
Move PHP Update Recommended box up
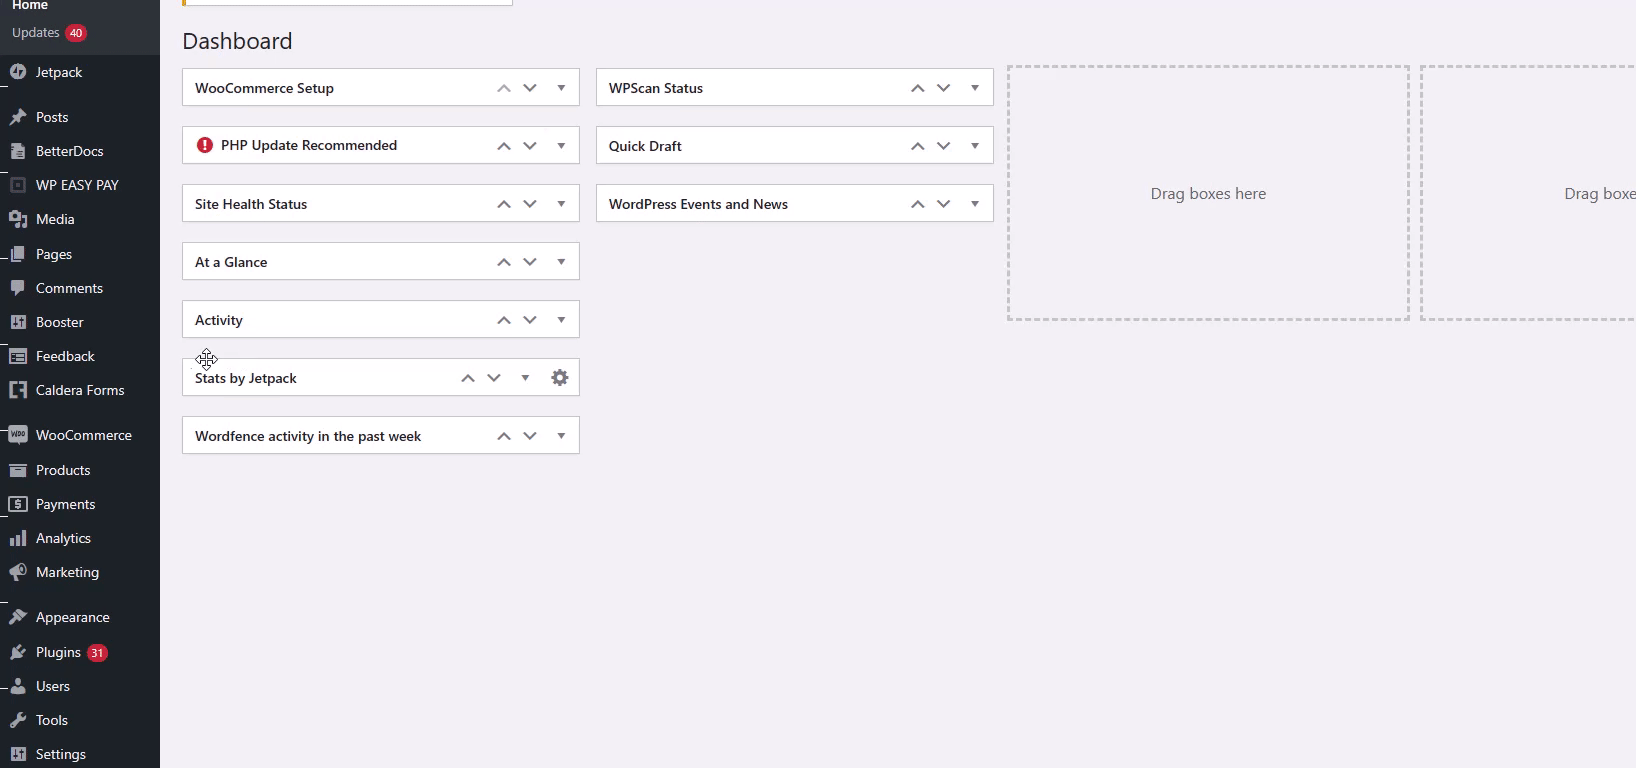click(x=504, y=146)
